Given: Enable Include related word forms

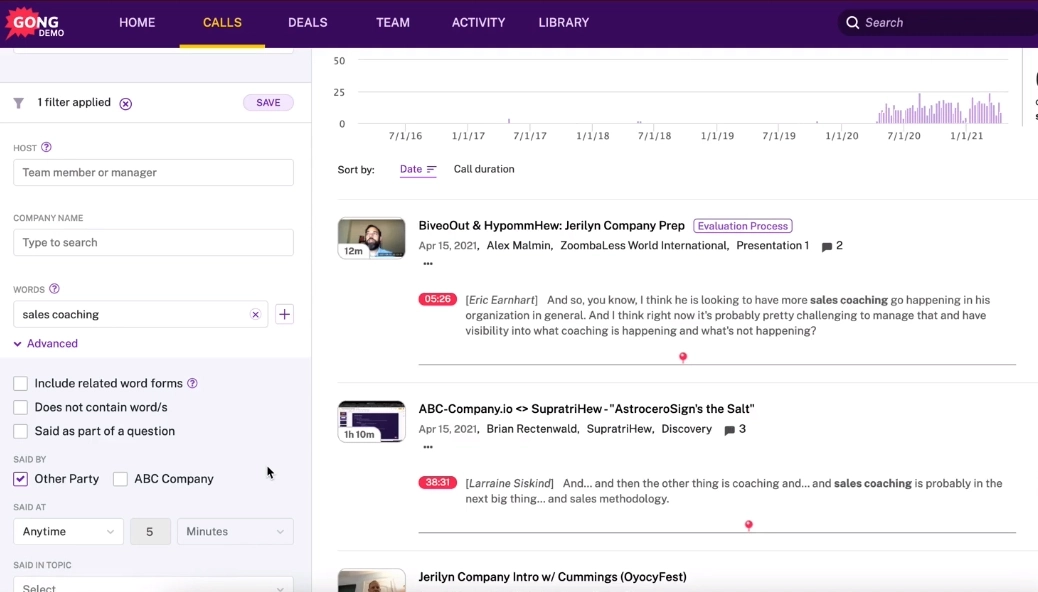Looking at the screenshot, I should point(21,383).
